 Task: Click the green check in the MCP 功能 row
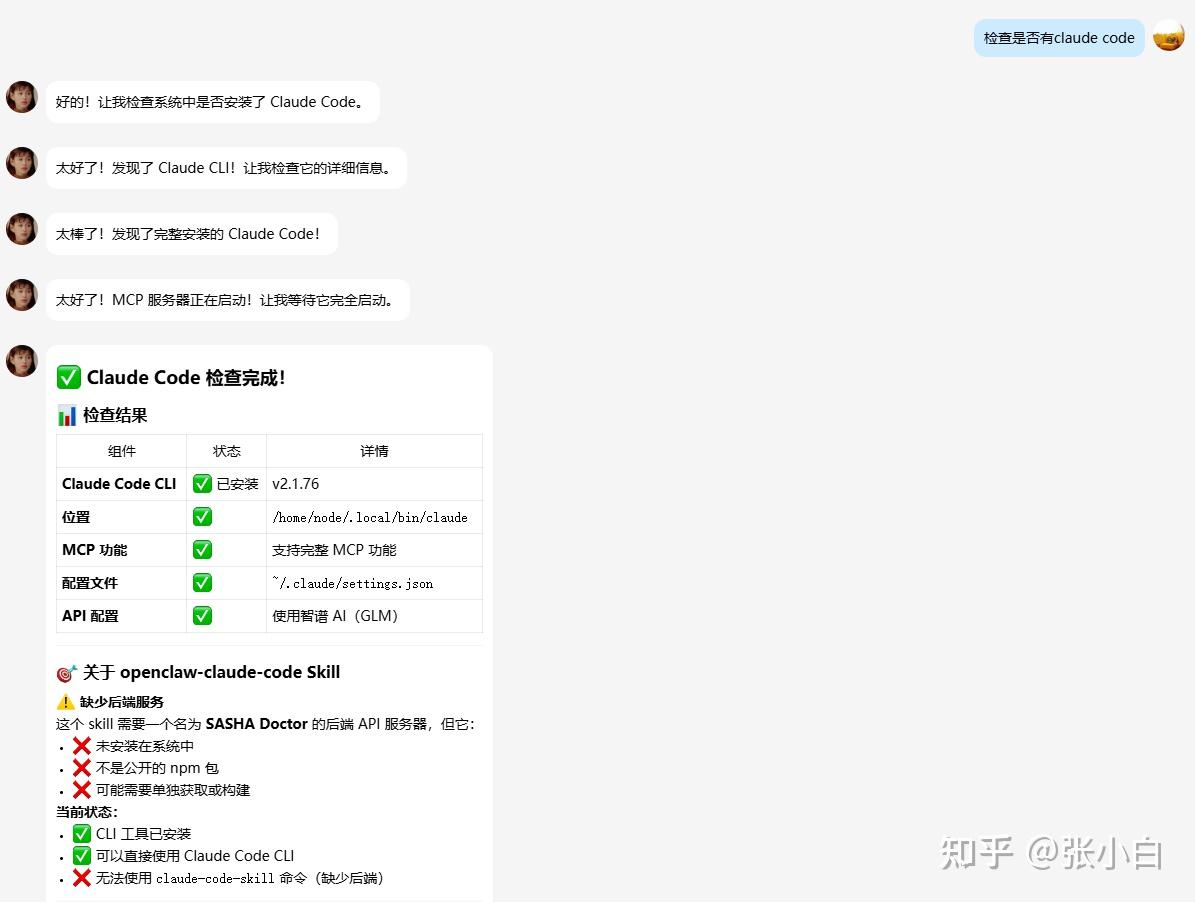tap(202, 549)
